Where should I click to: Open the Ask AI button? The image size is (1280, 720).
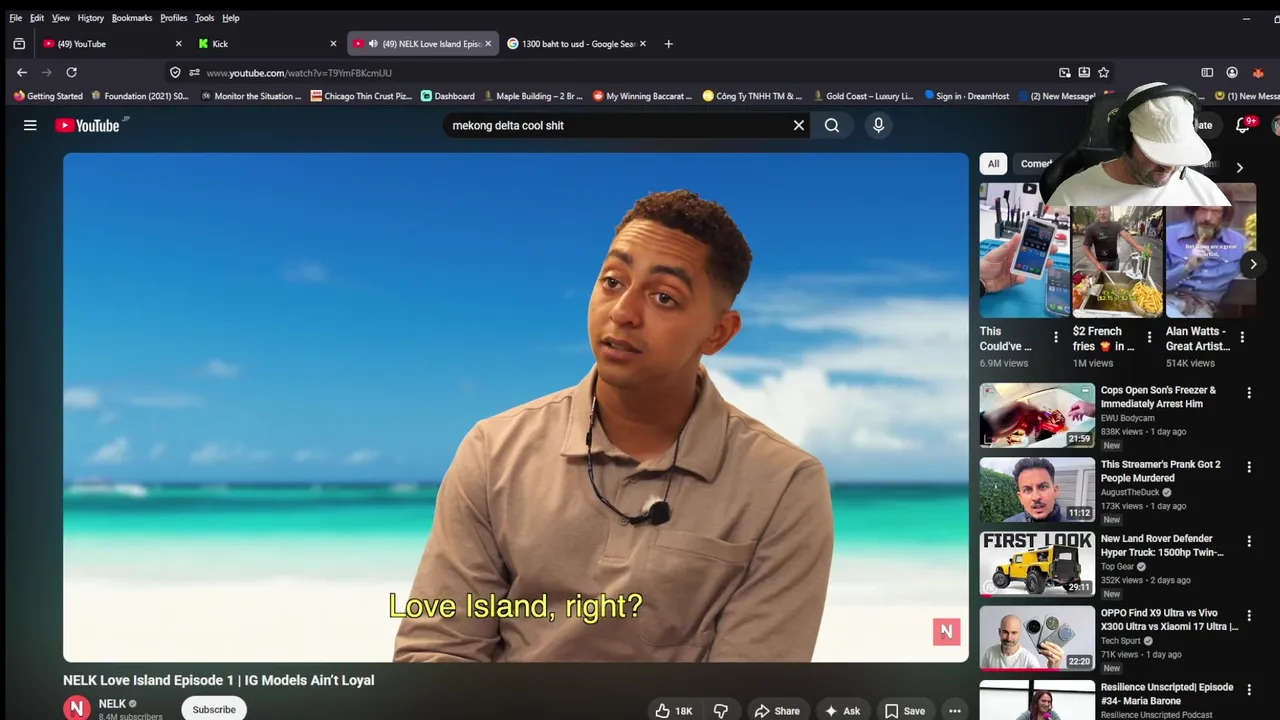842,711
